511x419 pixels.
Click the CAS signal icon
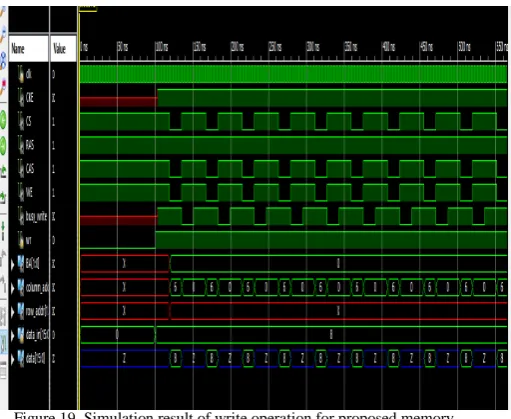[21, 169]
